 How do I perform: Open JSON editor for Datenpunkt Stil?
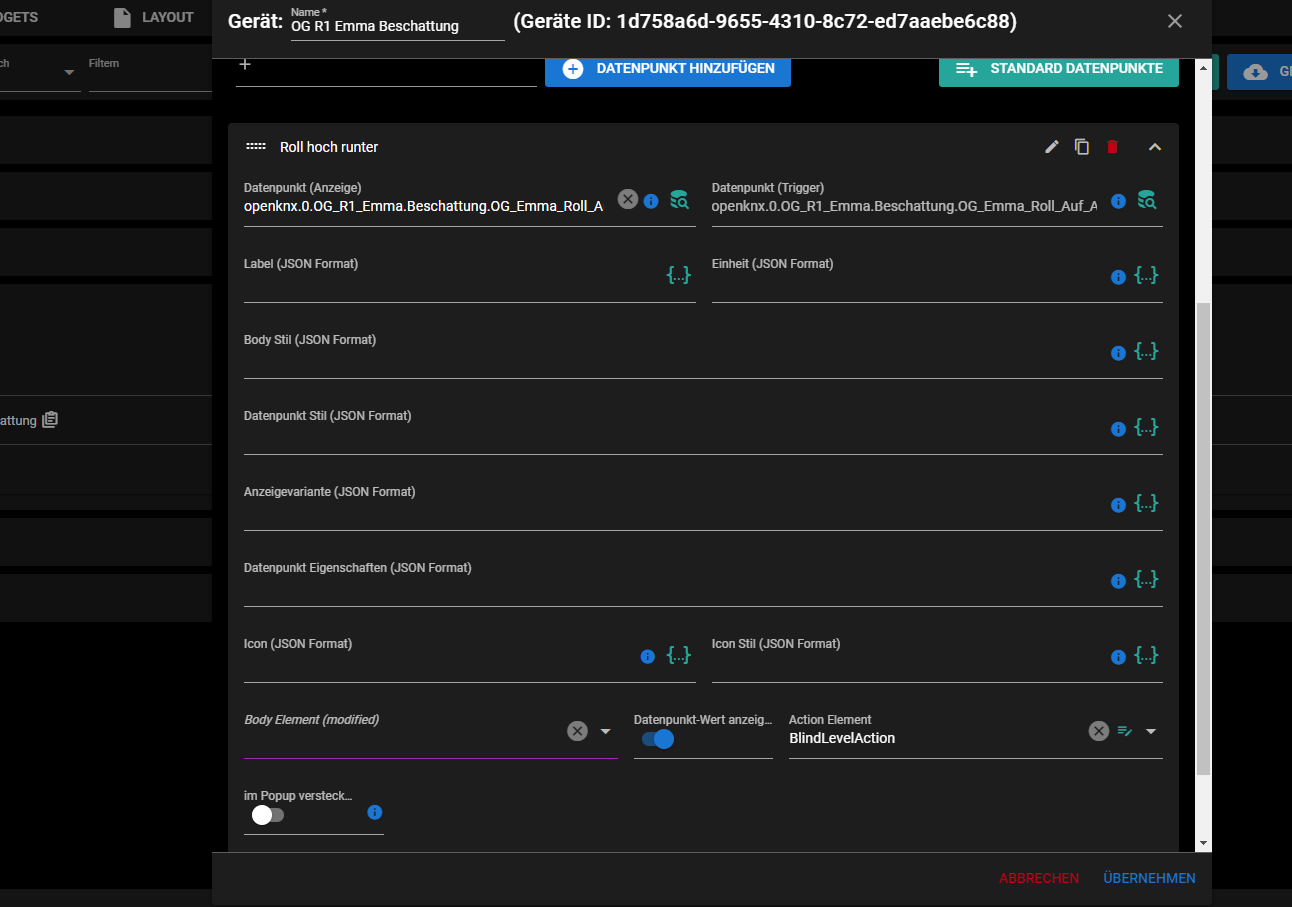[1147, 427]
